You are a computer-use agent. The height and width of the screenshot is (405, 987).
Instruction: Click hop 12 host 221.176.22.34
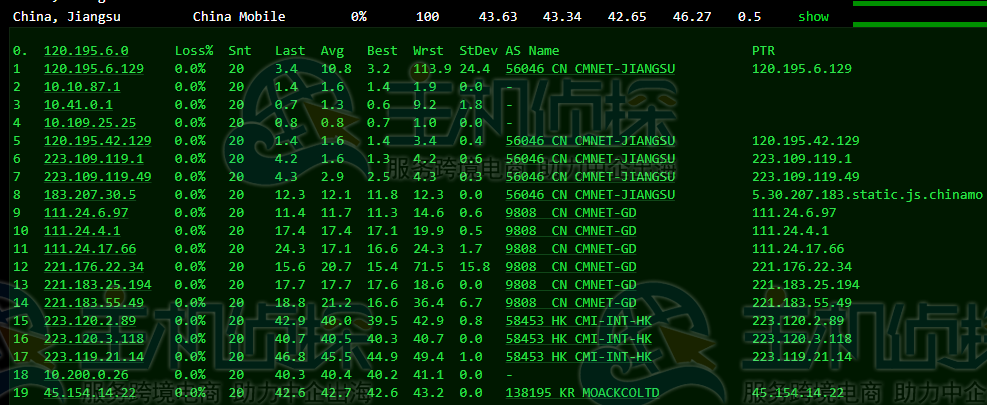tap(93, 267)
